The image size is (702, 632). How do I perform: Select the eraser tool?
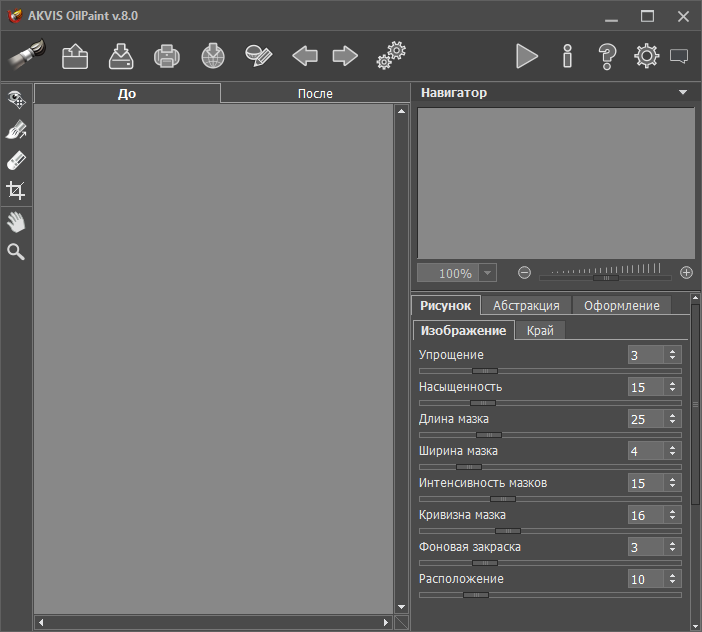[x=17, y=160]
